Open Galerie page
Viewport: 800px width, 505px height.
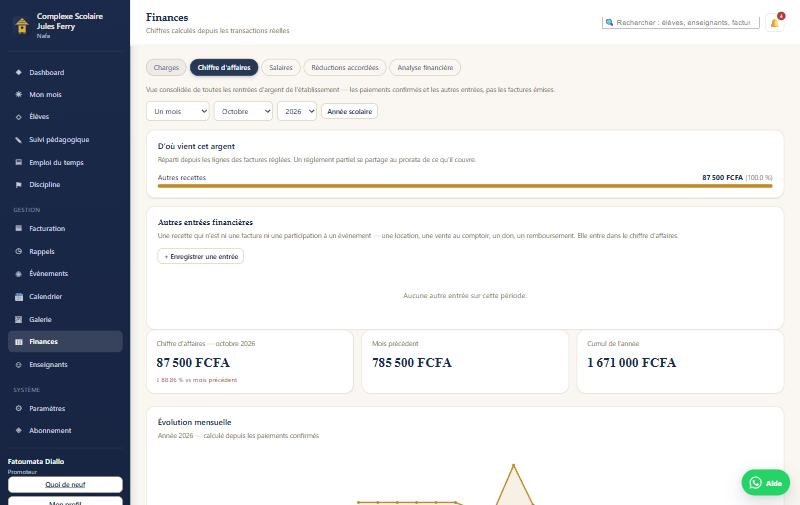65,319
